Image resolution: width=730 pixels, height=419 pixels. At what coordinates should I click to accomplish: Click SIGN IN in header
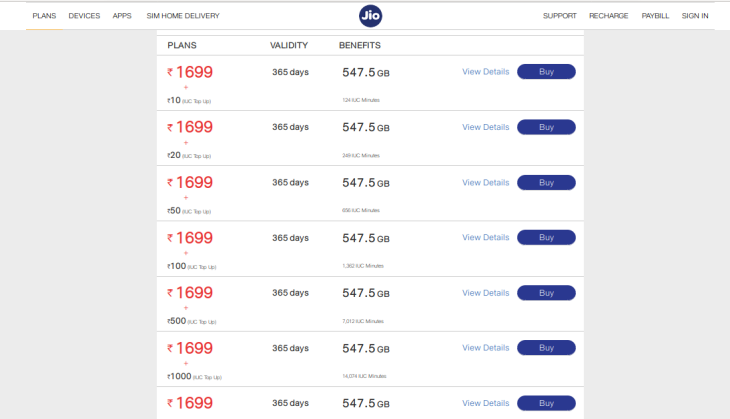pos(695,16)
